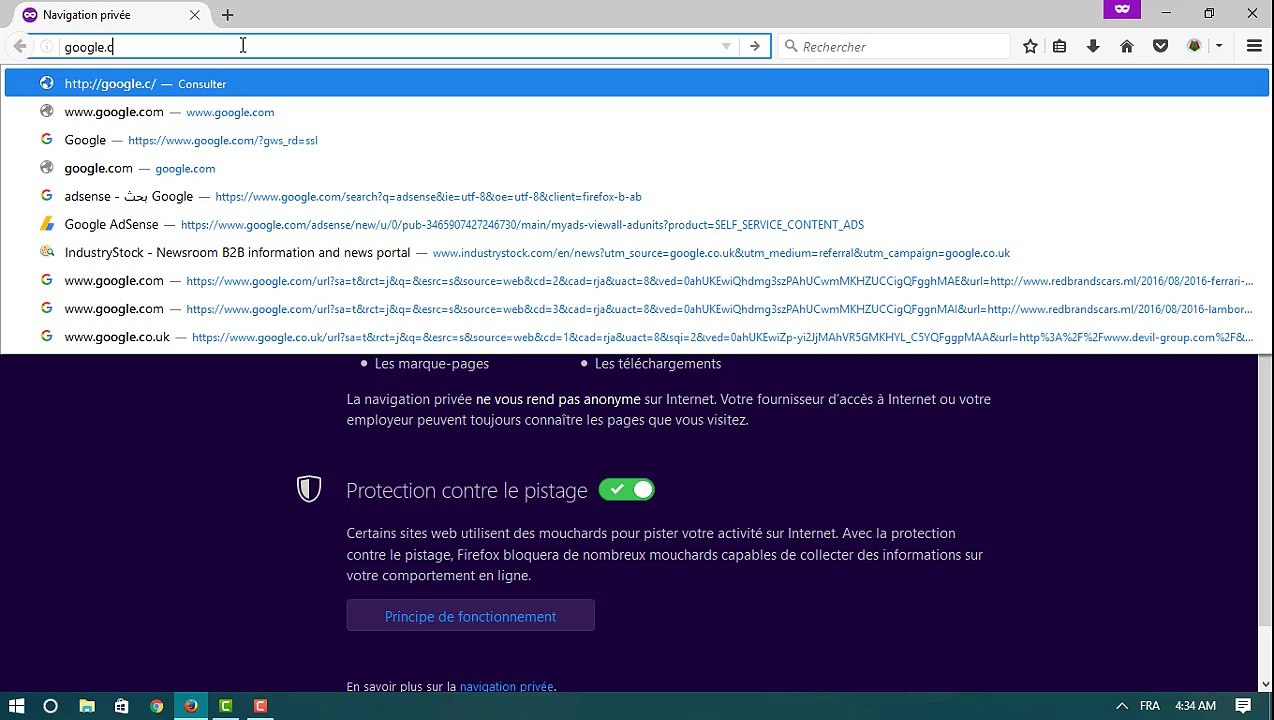
Task: Click the private browsing mask icon
Action: point(1122,9)
